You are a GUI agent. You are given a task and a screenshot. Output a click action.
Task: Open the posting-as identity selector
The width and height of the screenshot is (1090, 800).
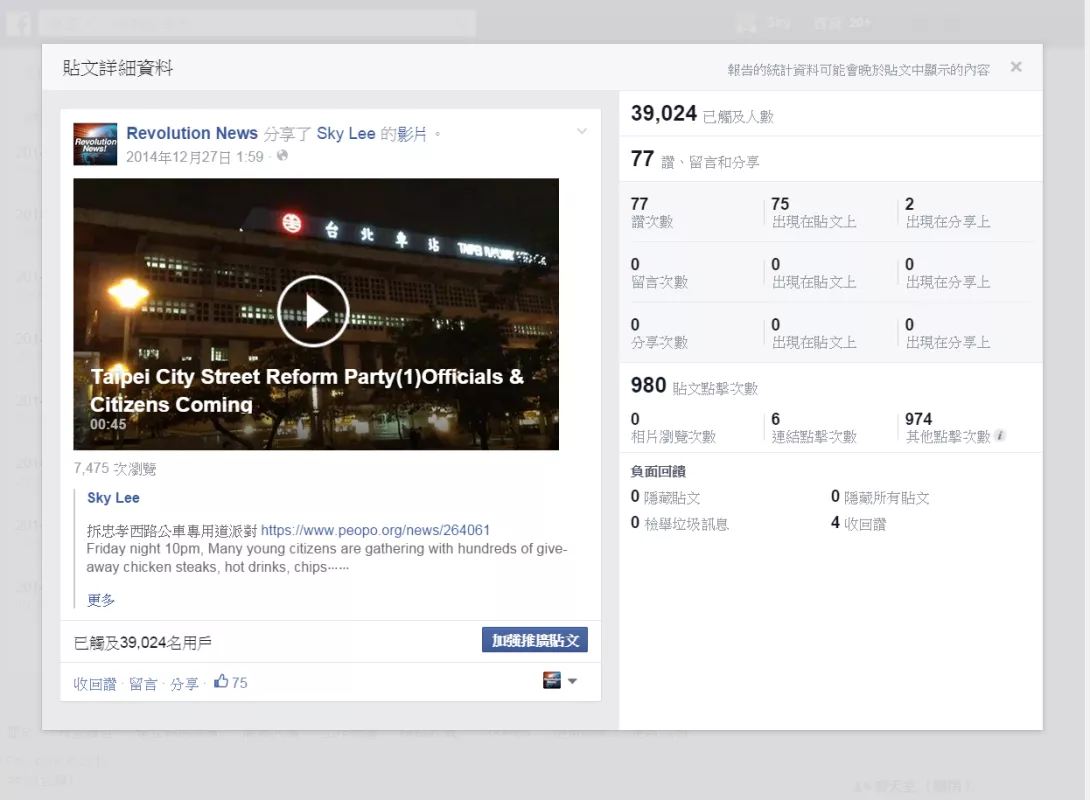pyautogui.click(x=560, y=680)
